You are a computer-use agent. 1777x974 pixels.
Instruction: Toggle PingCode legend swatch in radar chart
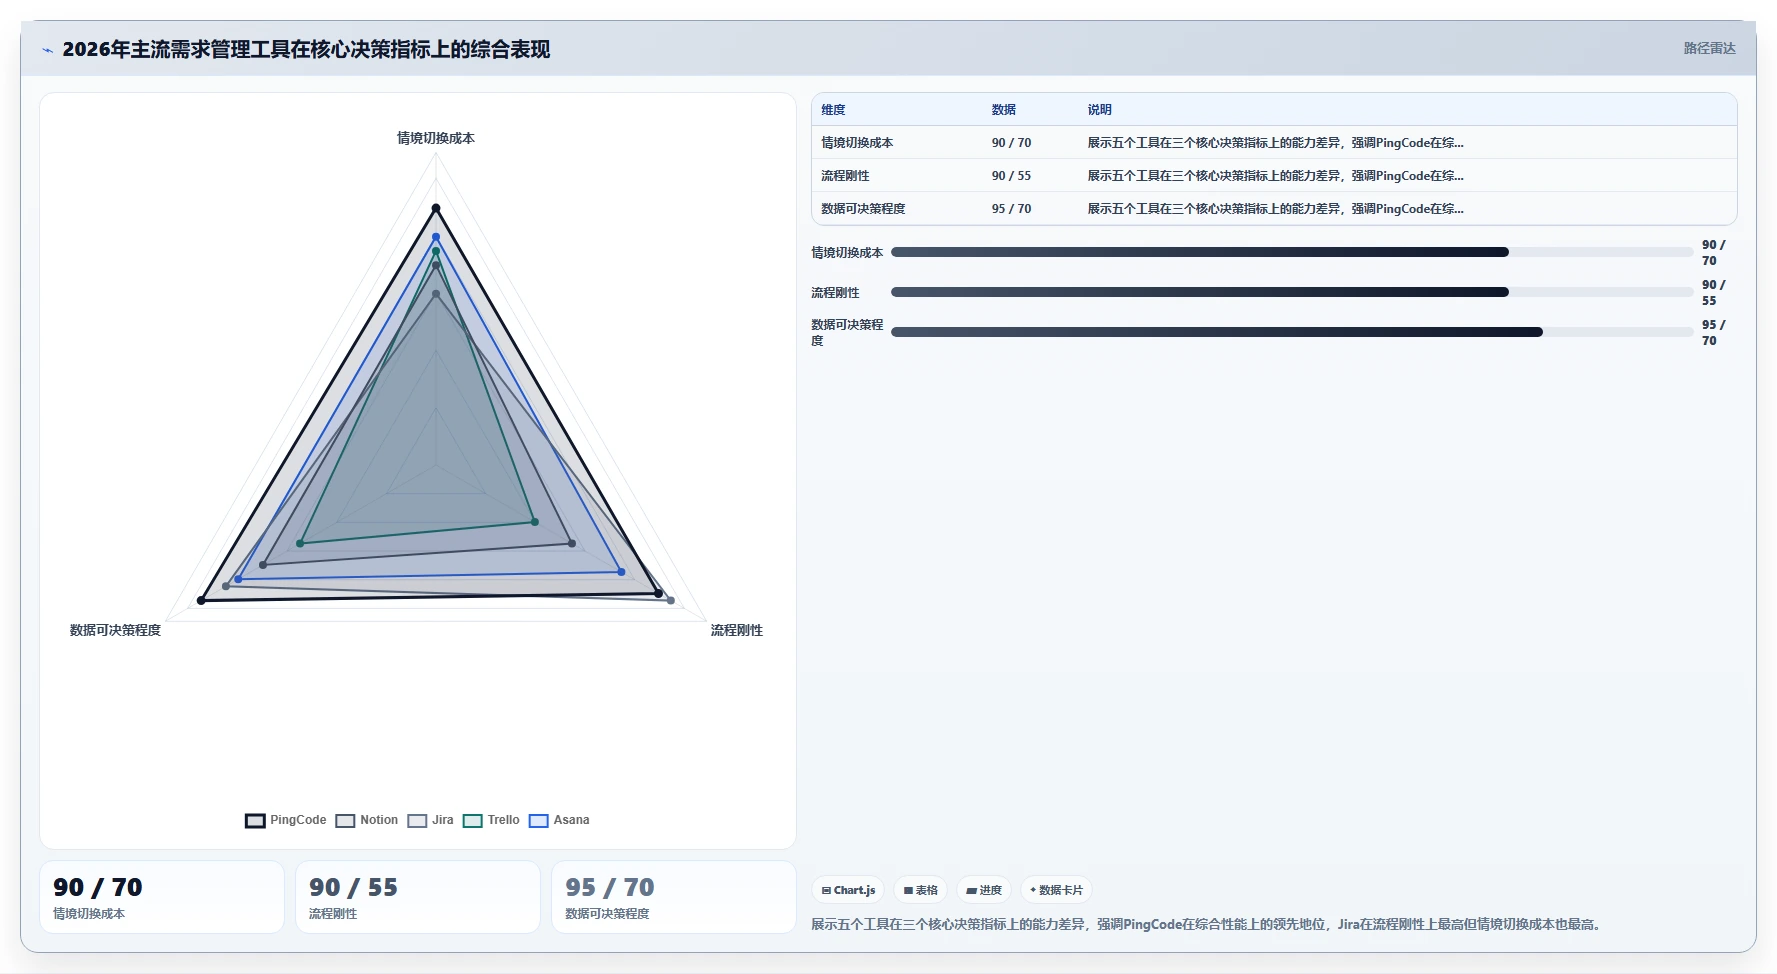tap(255, 821)
